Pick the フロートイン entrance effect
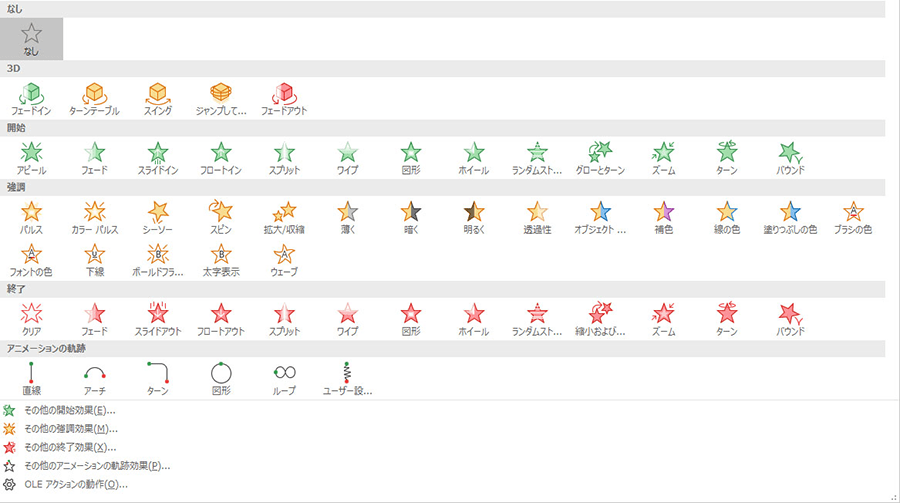The height and width of the screenshot is (503, 900). coord(221,158)
